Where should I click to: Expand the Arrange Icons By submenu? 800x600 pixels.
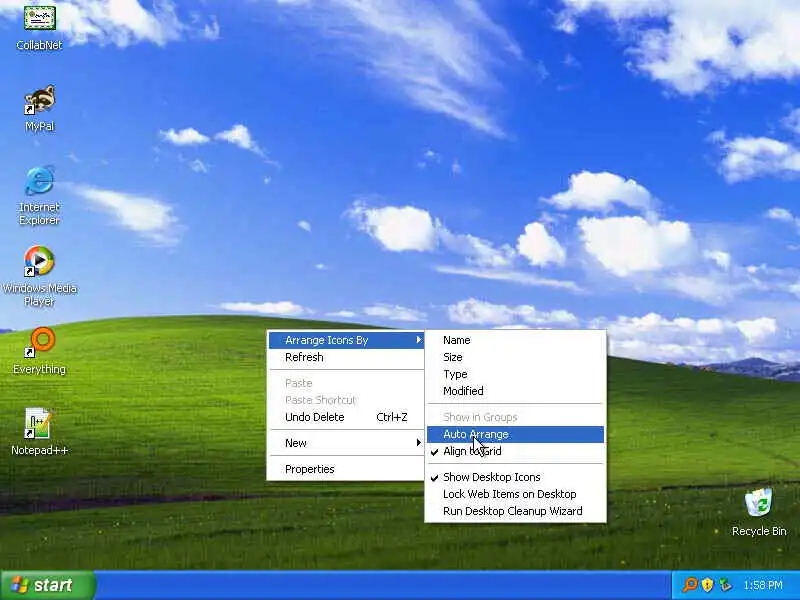[x=346, y=340]
